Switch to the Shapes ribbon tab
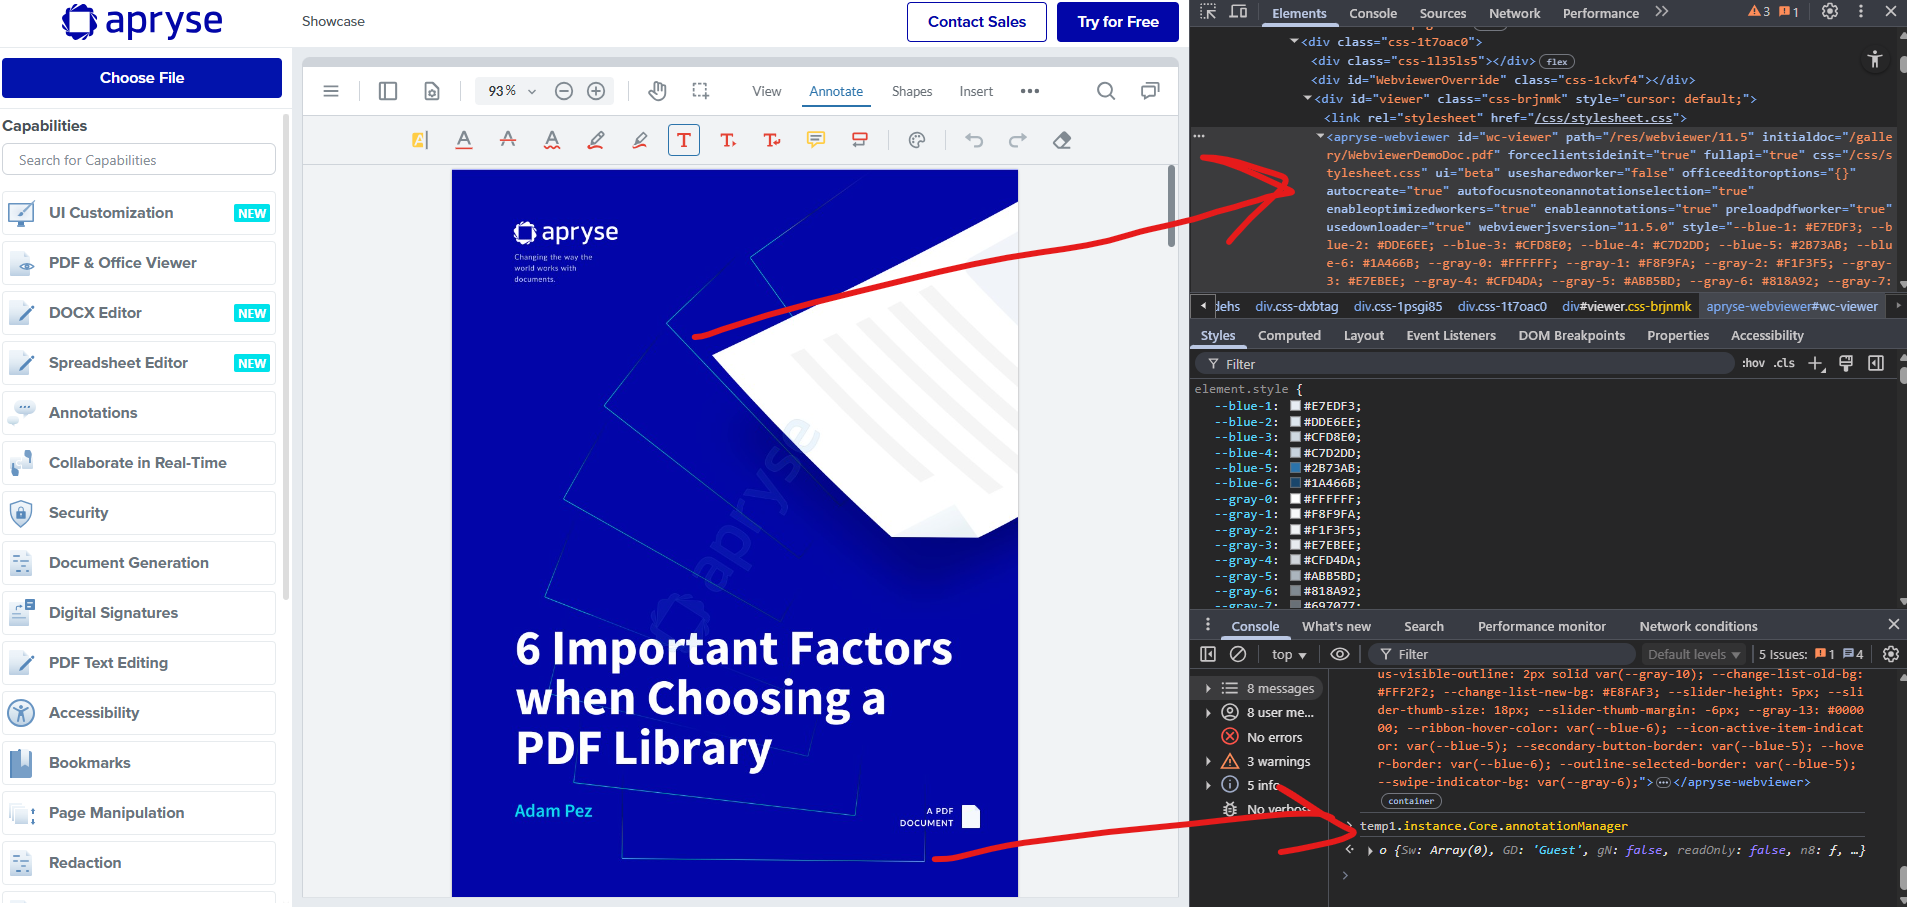 pyautogui.click(x=912, y=91)
